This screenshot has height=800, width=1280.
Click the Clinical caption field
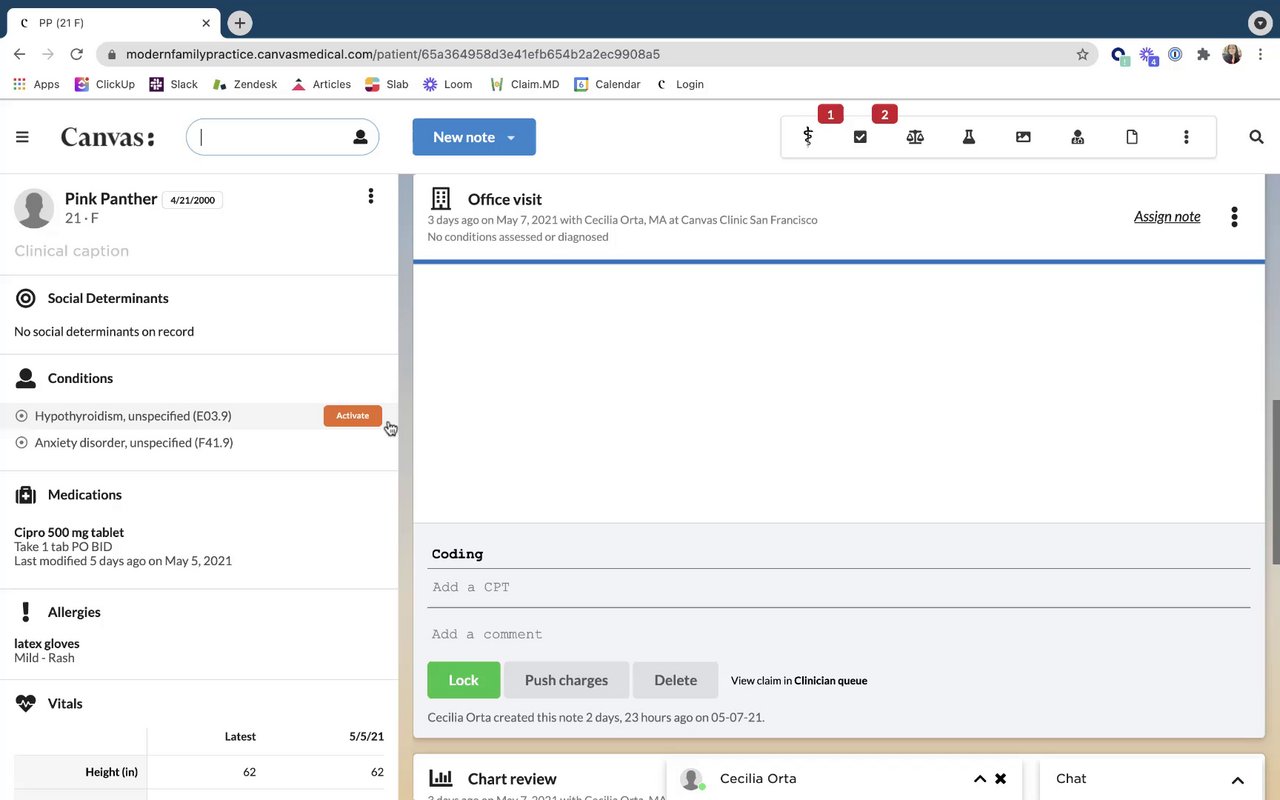pos(72,251)
